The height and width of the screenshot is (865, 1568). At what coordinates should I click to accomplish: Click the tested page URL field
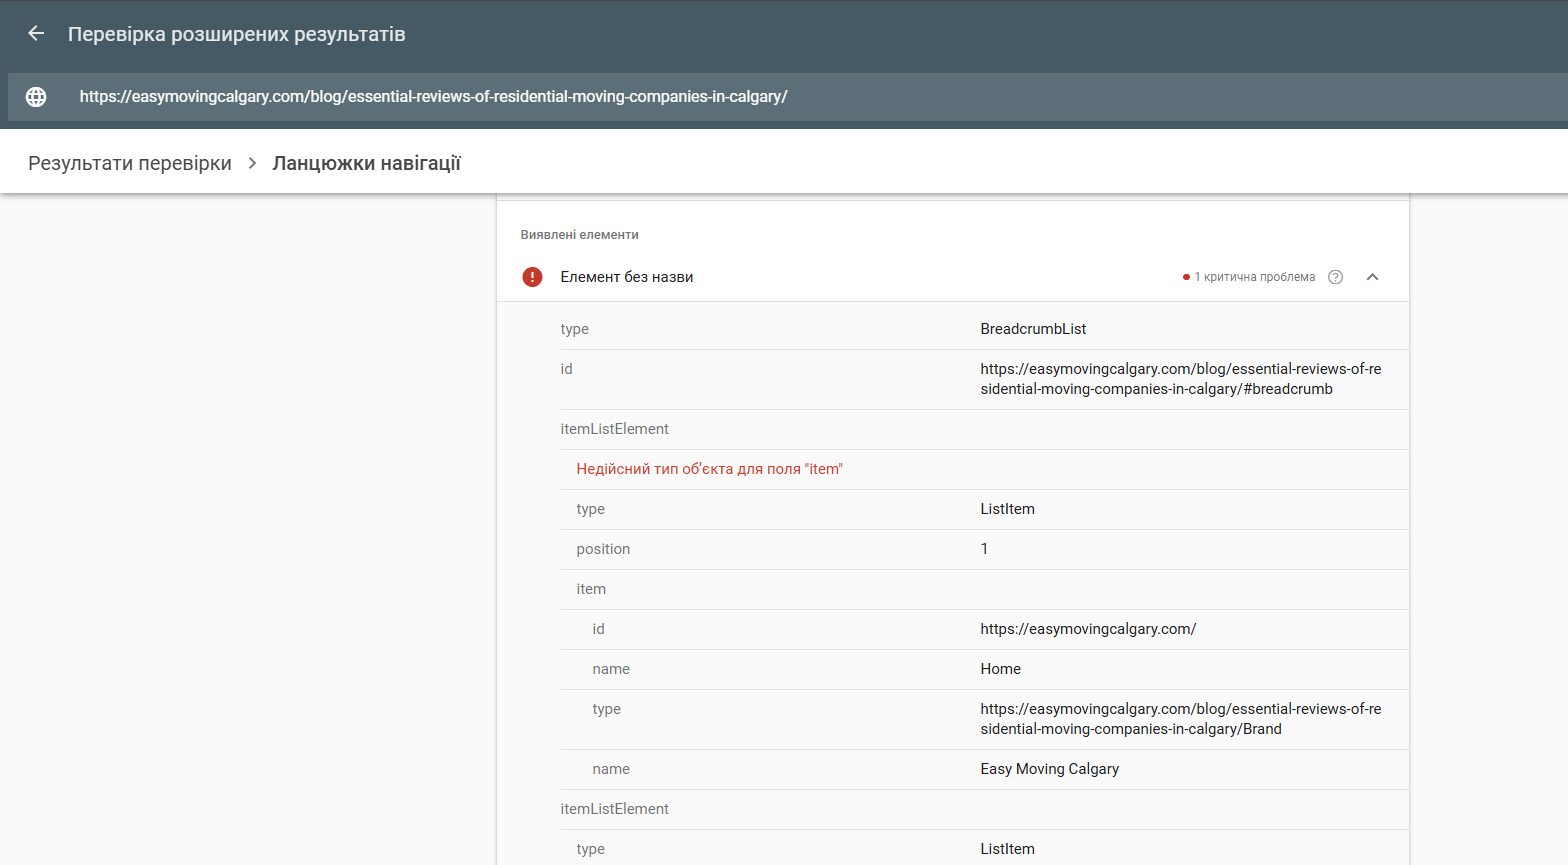coord(433,97)
